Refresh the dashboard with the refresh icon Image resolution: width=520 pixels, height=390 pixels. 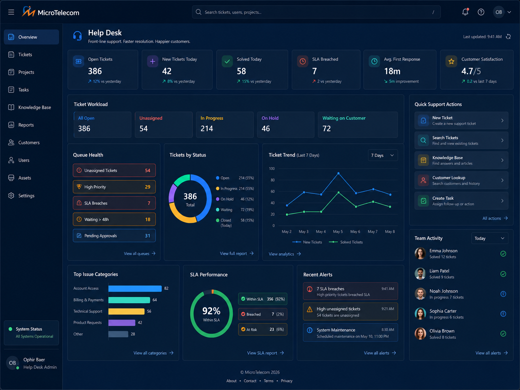(508, 37)
